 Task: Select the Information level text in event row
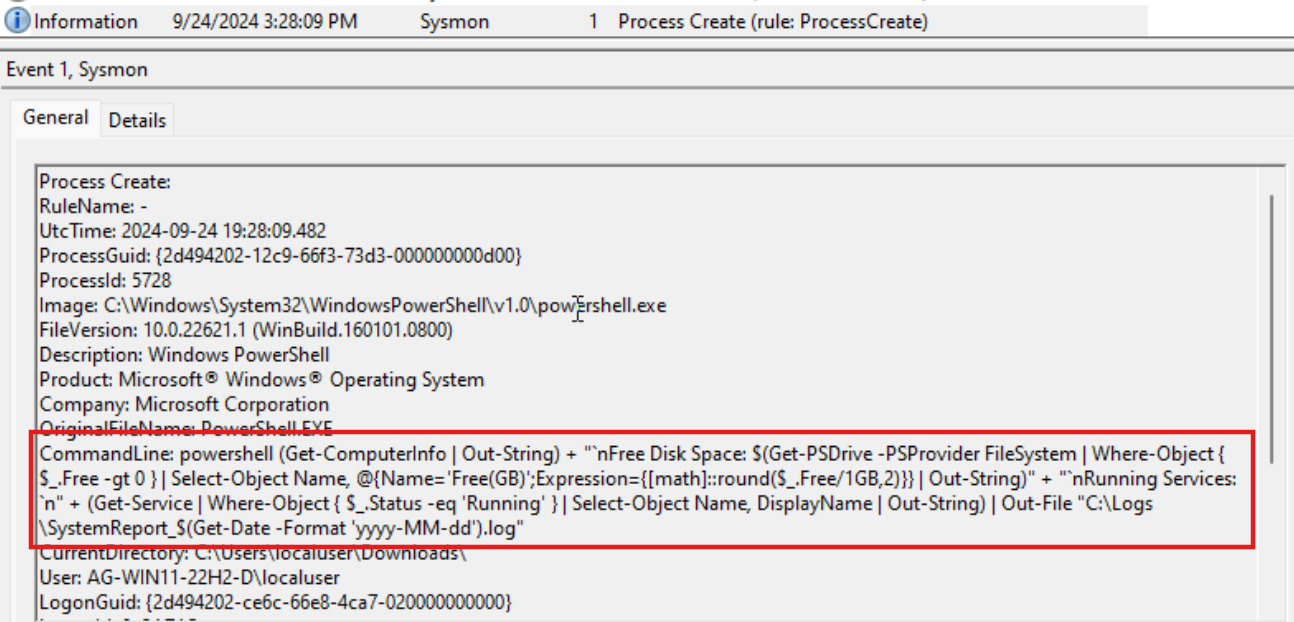pyautogui.click(x=86, y=21)
